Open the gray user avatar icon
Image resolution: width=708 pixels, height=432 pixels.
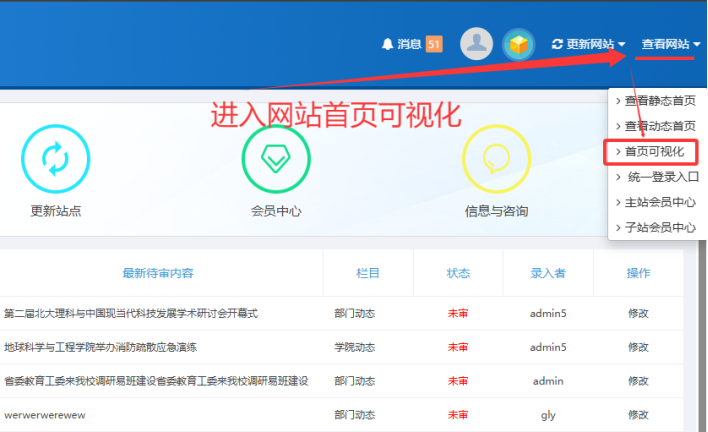click(476, 44)
